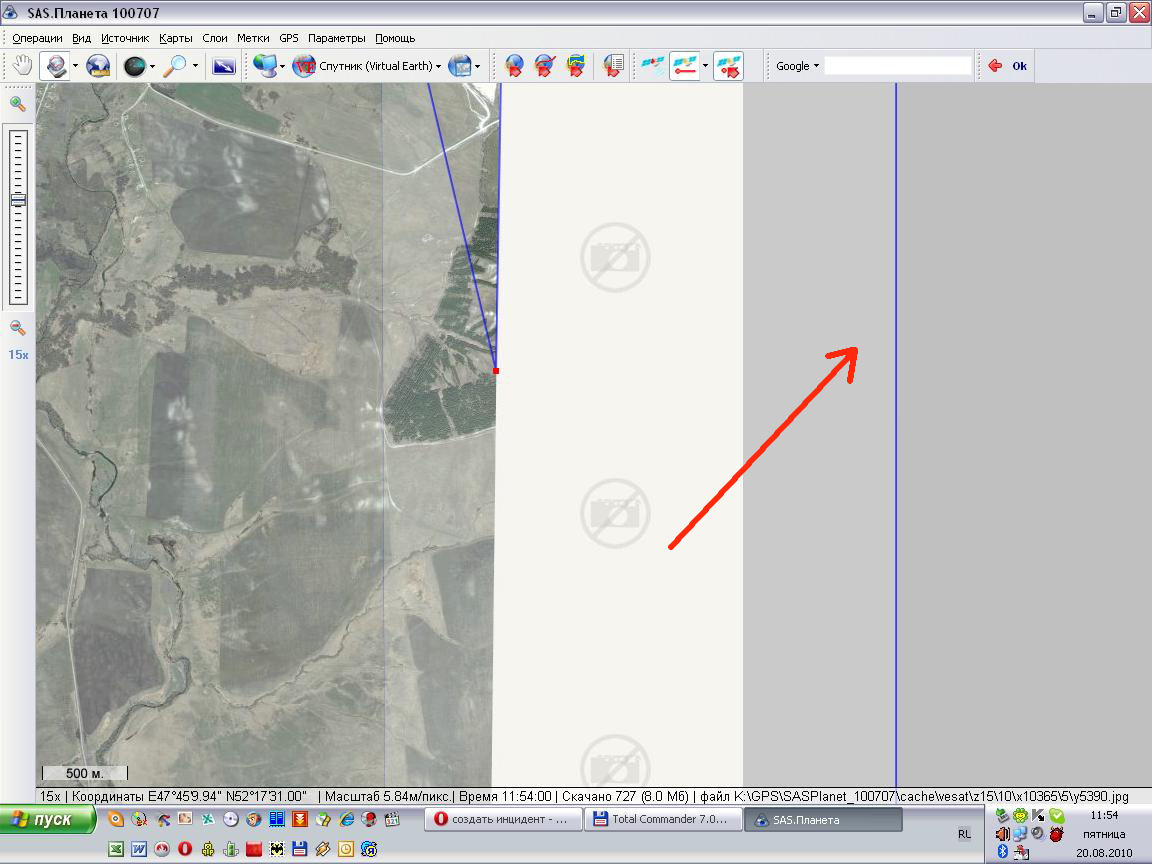The height and width of the screenshot is (864, 1152).
Task: Open the Операции menu
Action: 37,38
